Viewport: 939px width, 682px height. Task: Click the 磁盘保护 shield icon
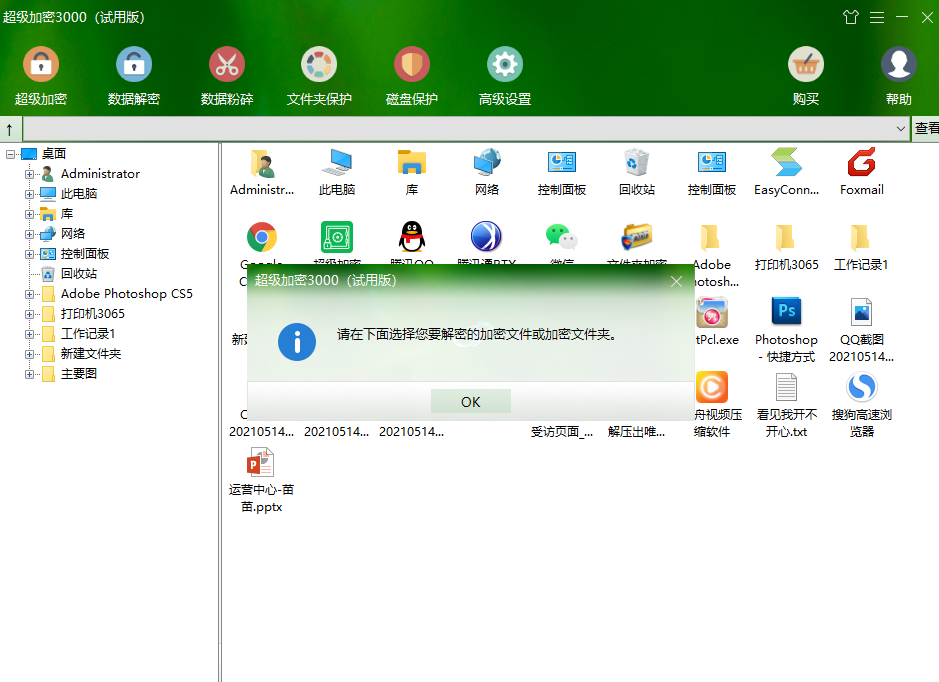pos(412,65)
